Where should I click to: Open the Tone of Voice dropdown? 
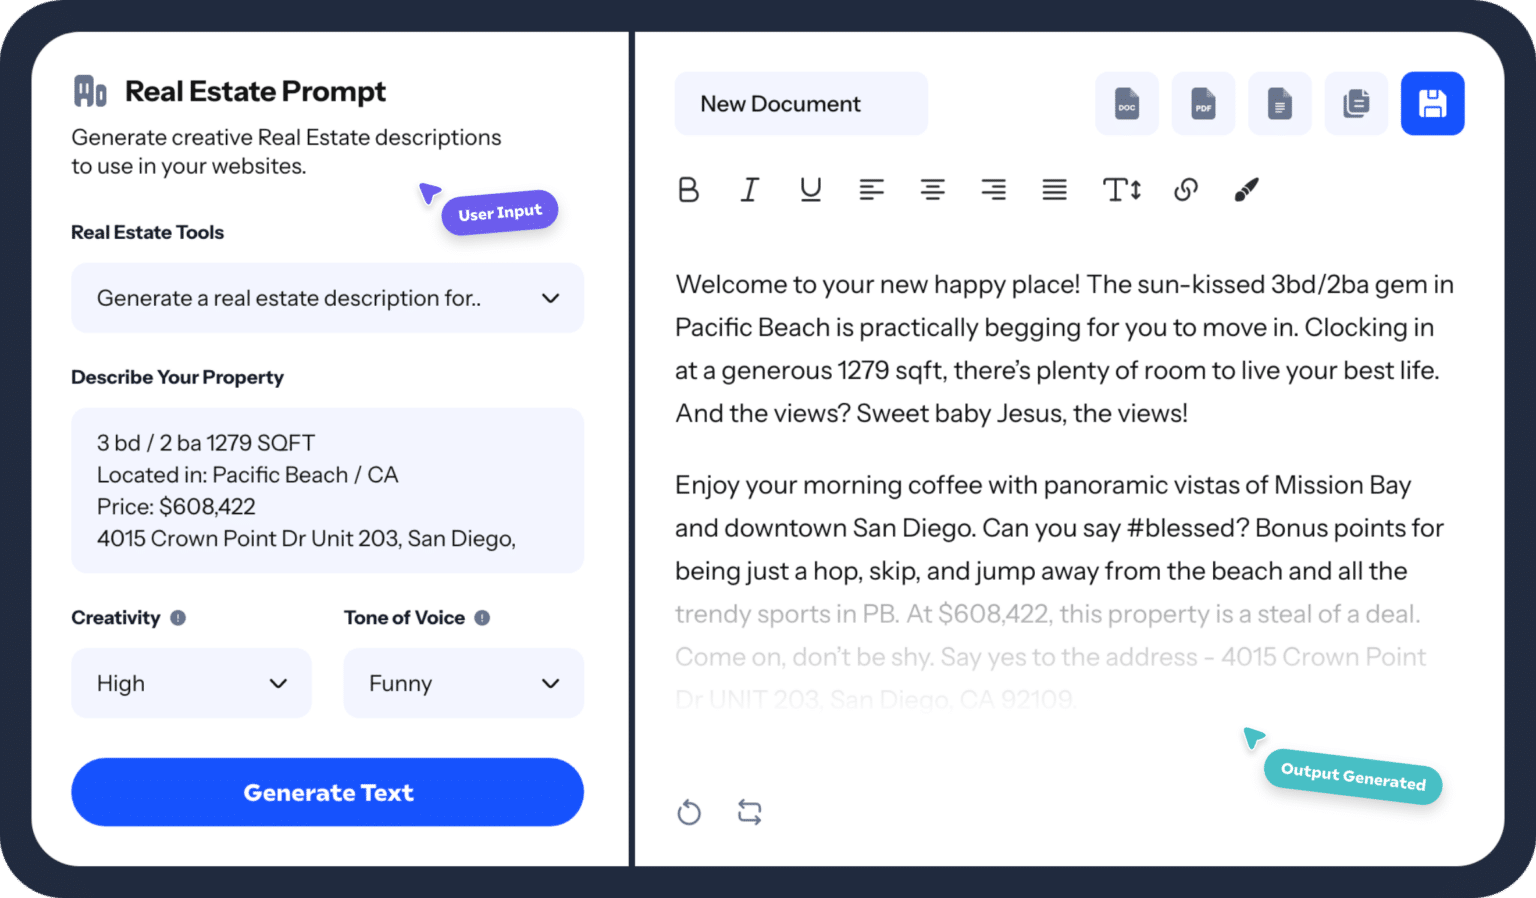pyautogui.click(x=463, y=683)
